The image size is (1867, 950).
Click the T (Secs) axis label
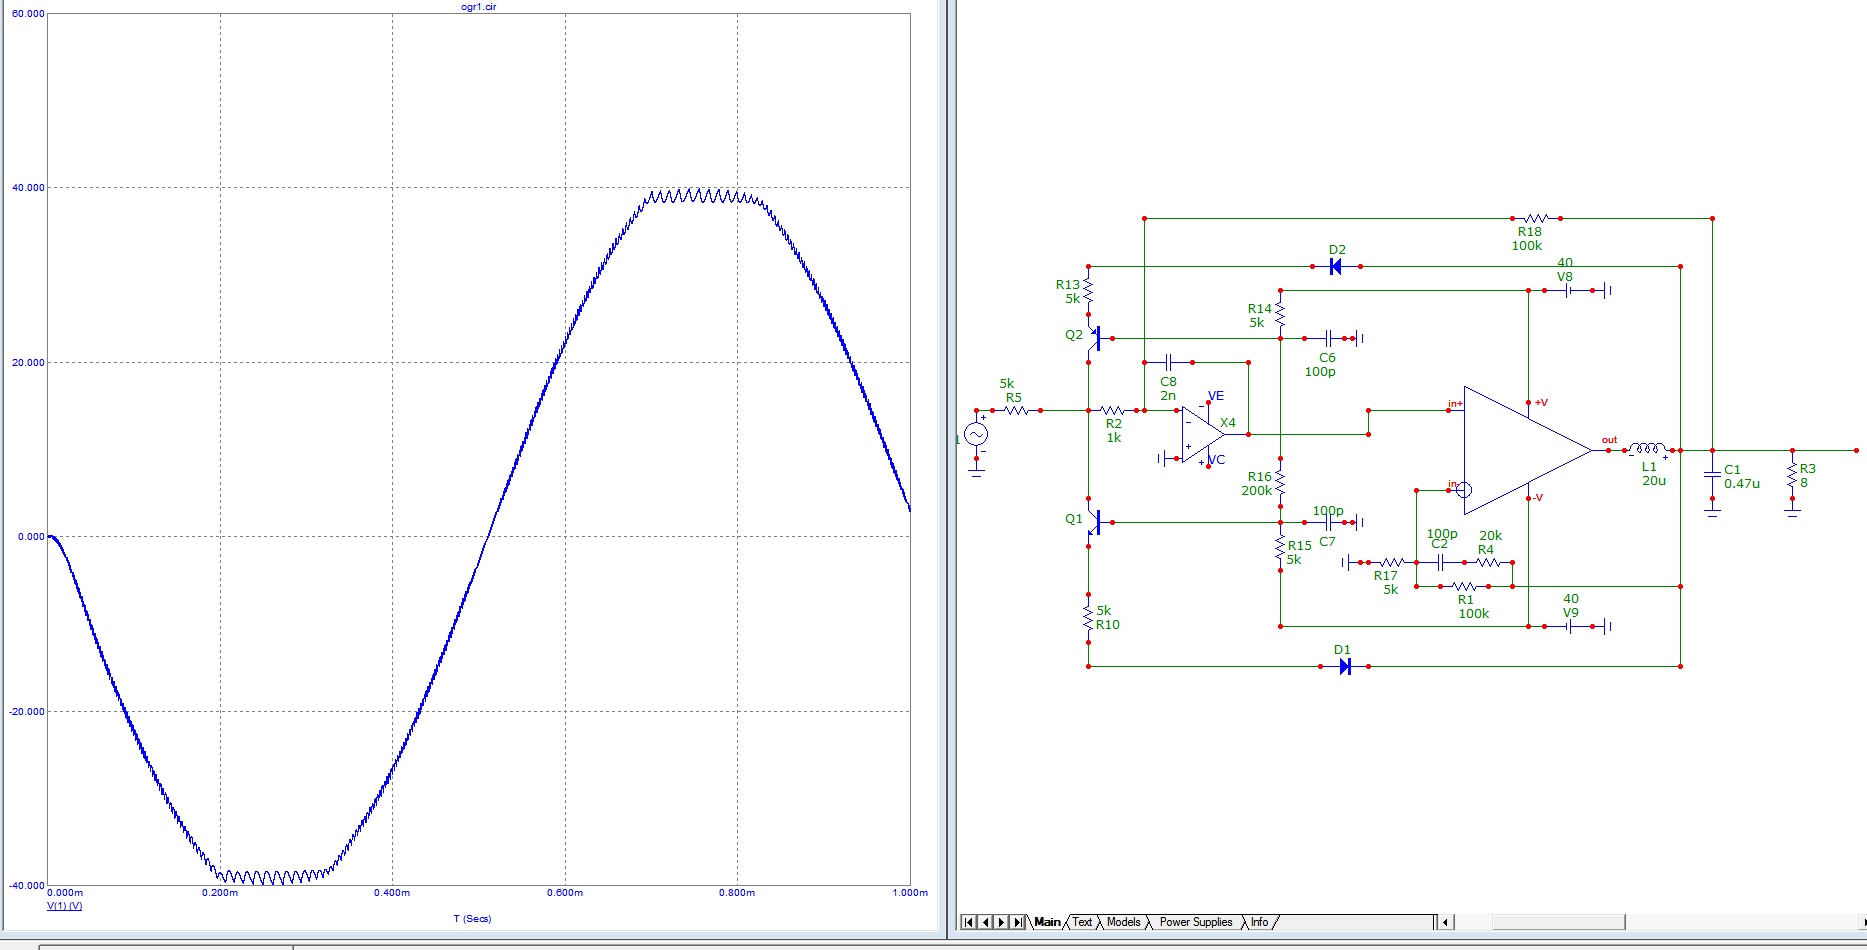(x=472, y=918)
